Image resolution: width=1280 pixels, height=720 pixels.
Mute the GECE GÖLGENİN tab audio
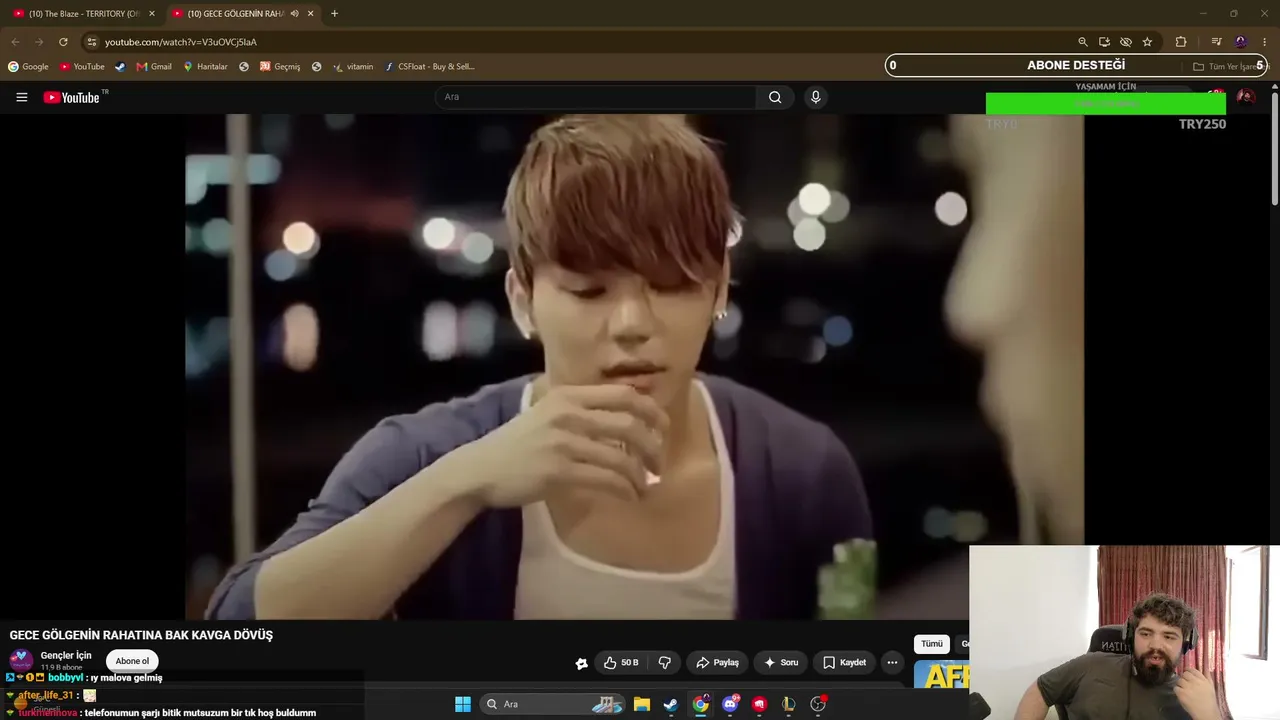coord(294,14)
